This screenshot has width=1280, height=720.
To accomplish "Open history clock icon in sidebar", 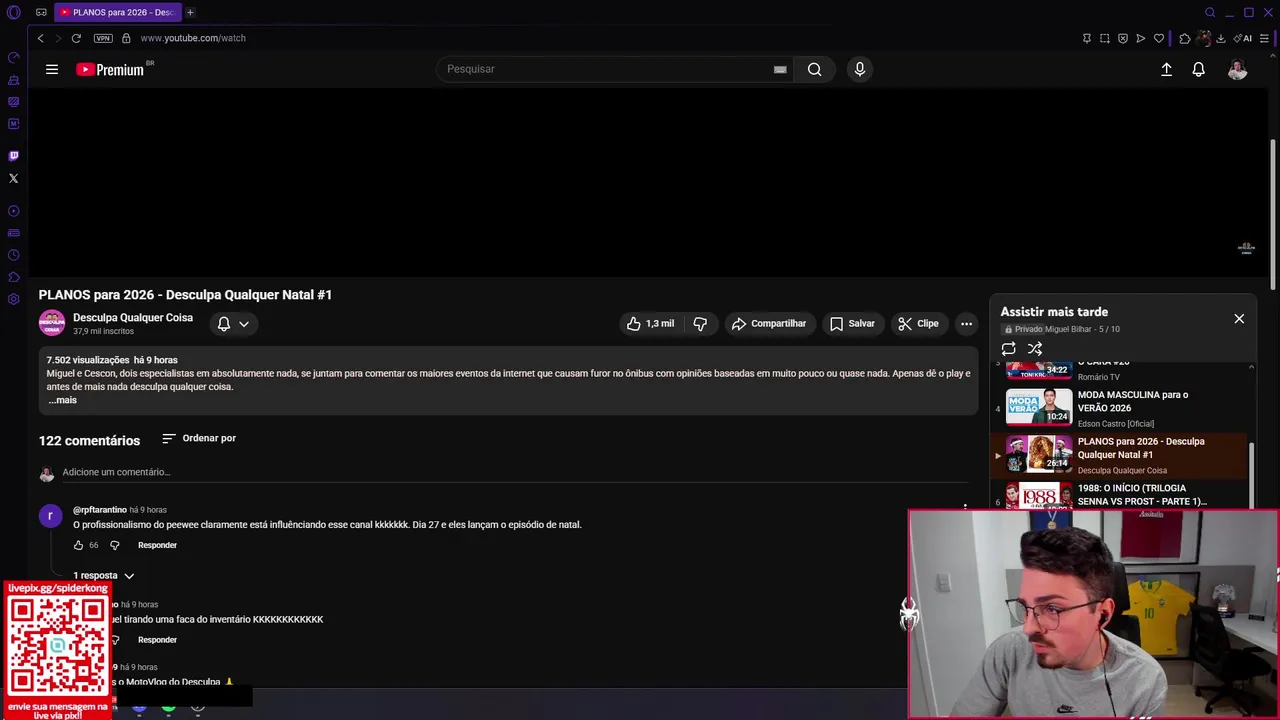I will click(x=13, y=255).
